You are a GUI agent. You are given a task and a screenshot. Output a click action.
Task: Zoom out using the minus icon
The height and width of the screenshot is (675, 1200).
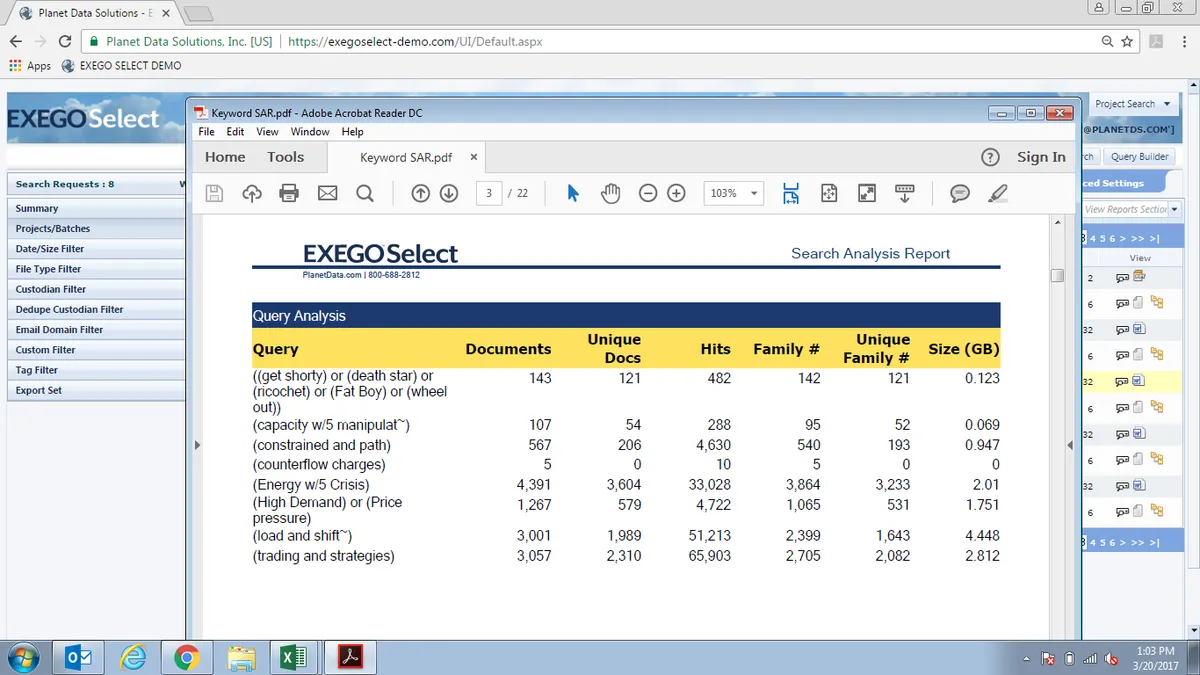click(648, 193)
